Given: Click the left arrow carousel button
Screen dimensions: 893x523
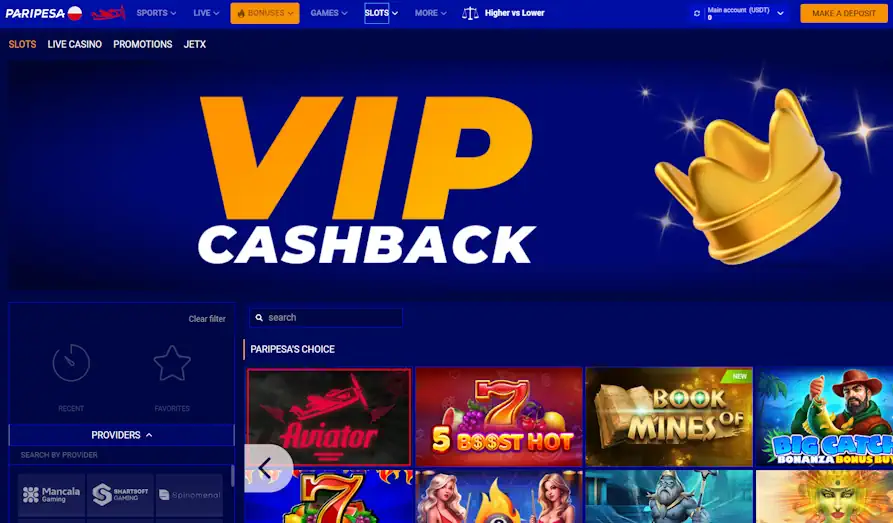Looking at the screenshot, I should click(x=269, y=468).
